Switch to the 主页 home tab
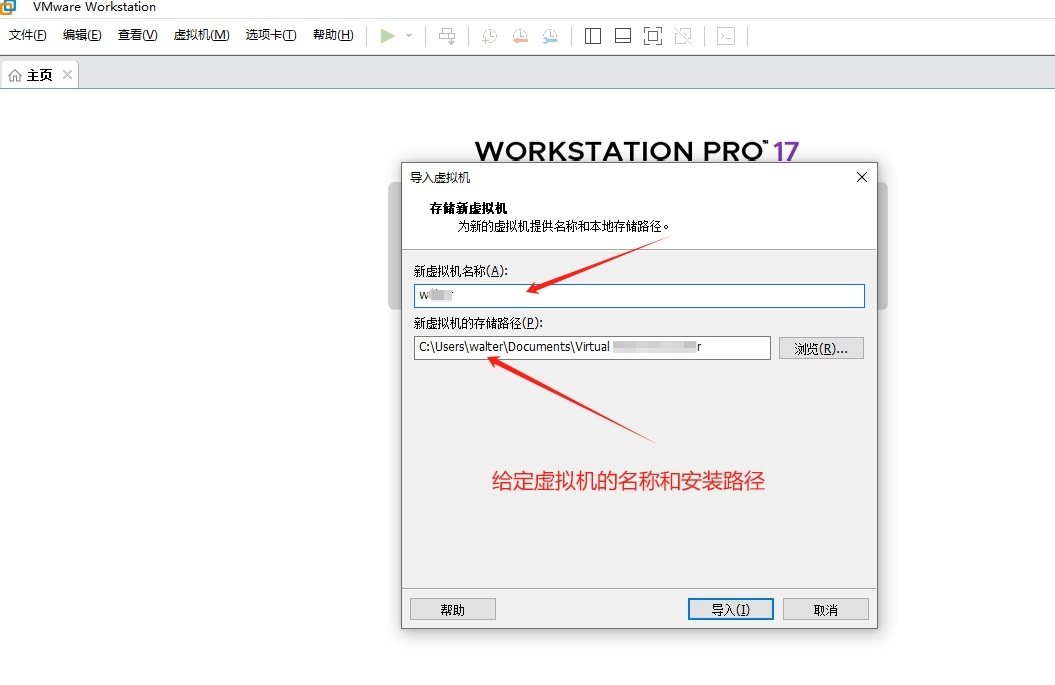This screenshot has width=1055, height=685. tap(32, 75)
